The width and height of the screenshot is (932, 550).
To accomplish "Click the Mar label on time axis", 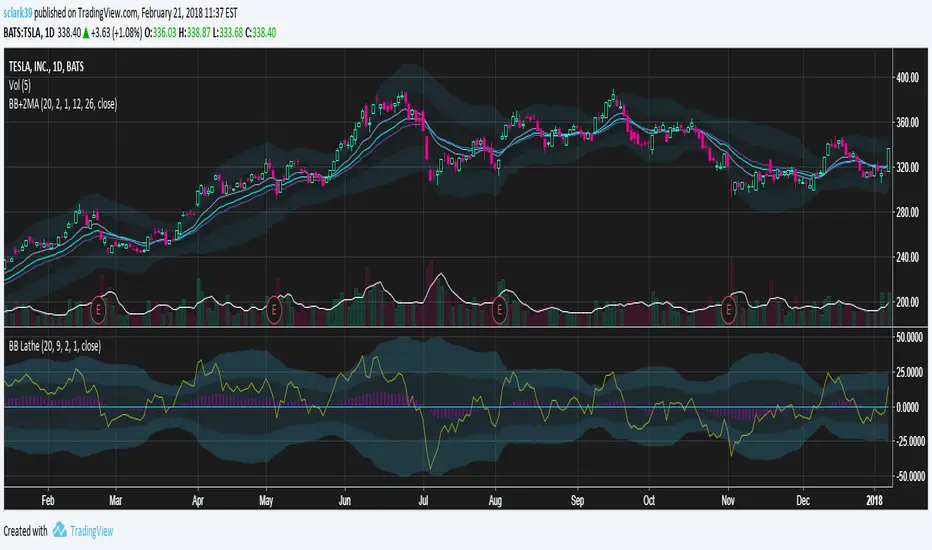I will pyautogui.click(x=115, y=501).
